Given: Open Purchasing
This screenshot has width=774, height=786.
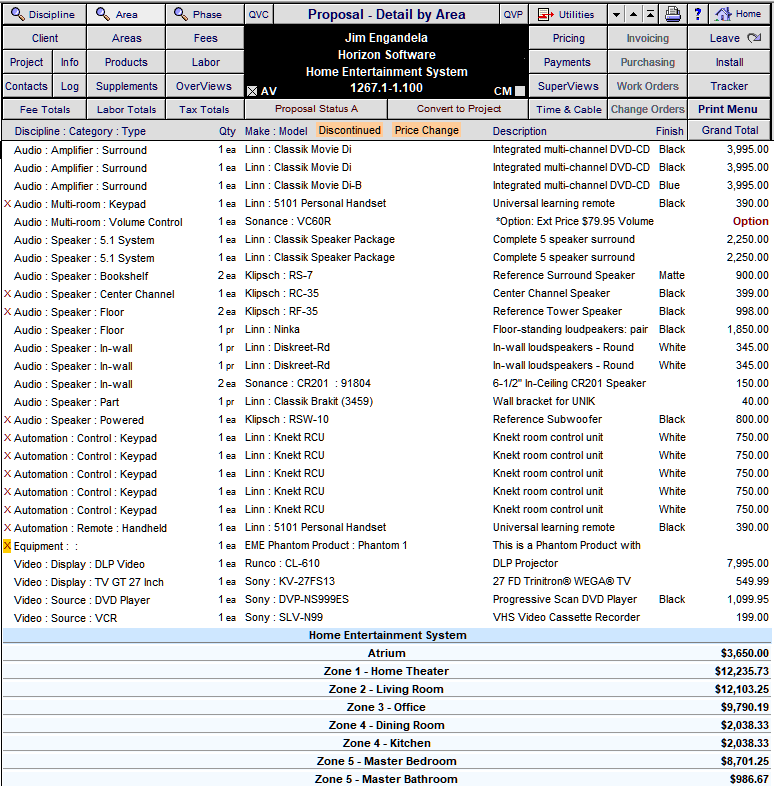Looking at the screenshot, I should pos(648,62).
